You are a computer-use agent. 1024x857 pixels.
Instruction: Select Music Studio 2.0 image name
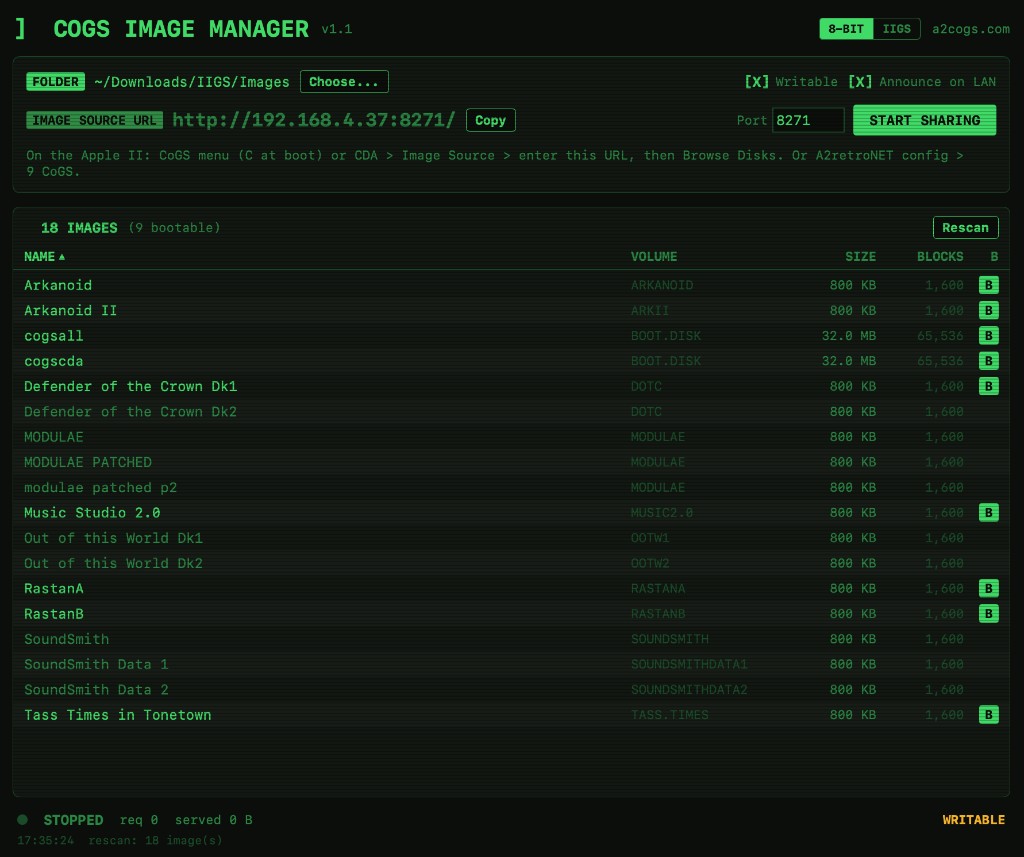point(92,513)
